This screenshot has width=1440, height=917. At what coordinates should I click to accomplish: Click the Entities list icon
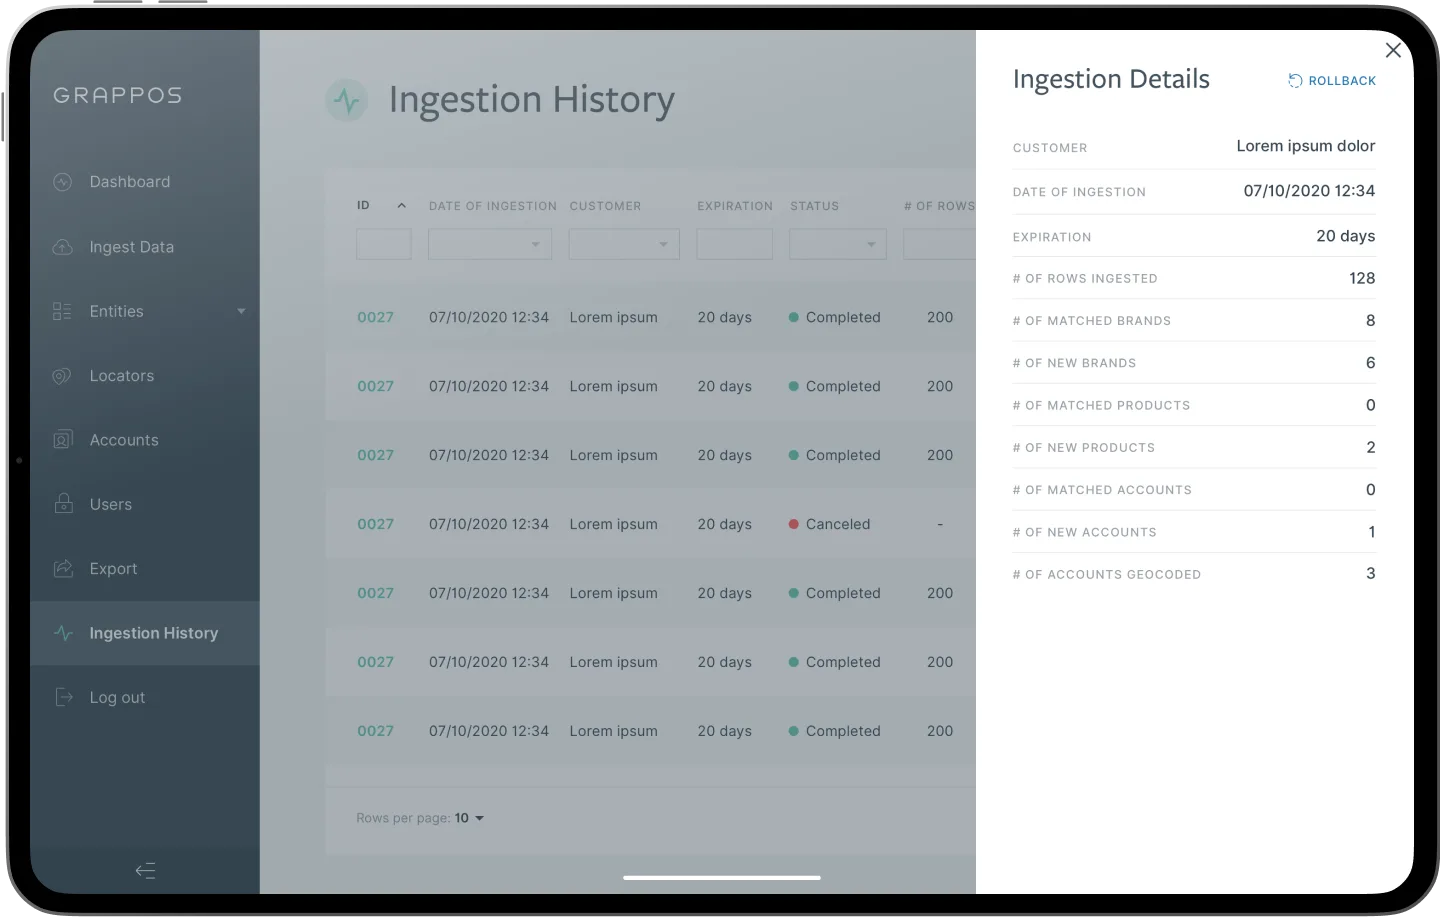[x=63, y=311]
